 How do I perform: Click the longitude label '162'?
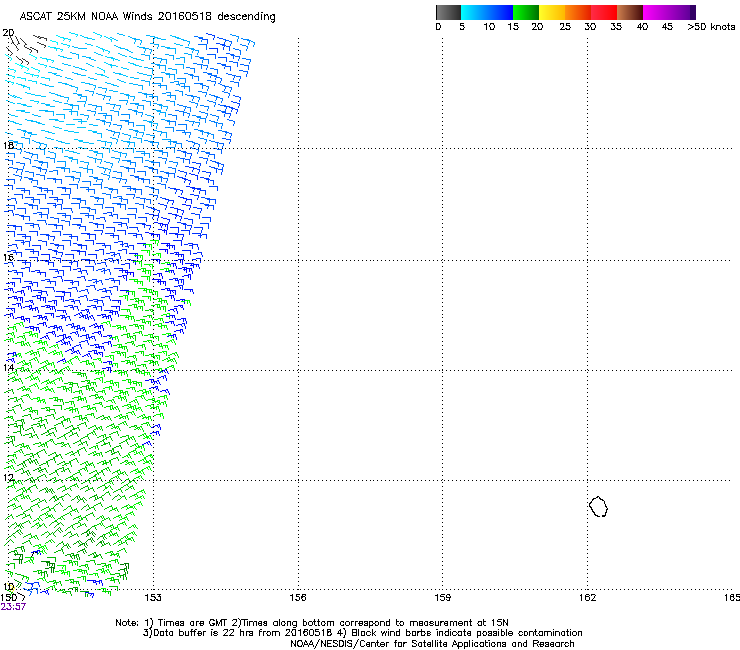pyautogui.click(x=587, y=598)
